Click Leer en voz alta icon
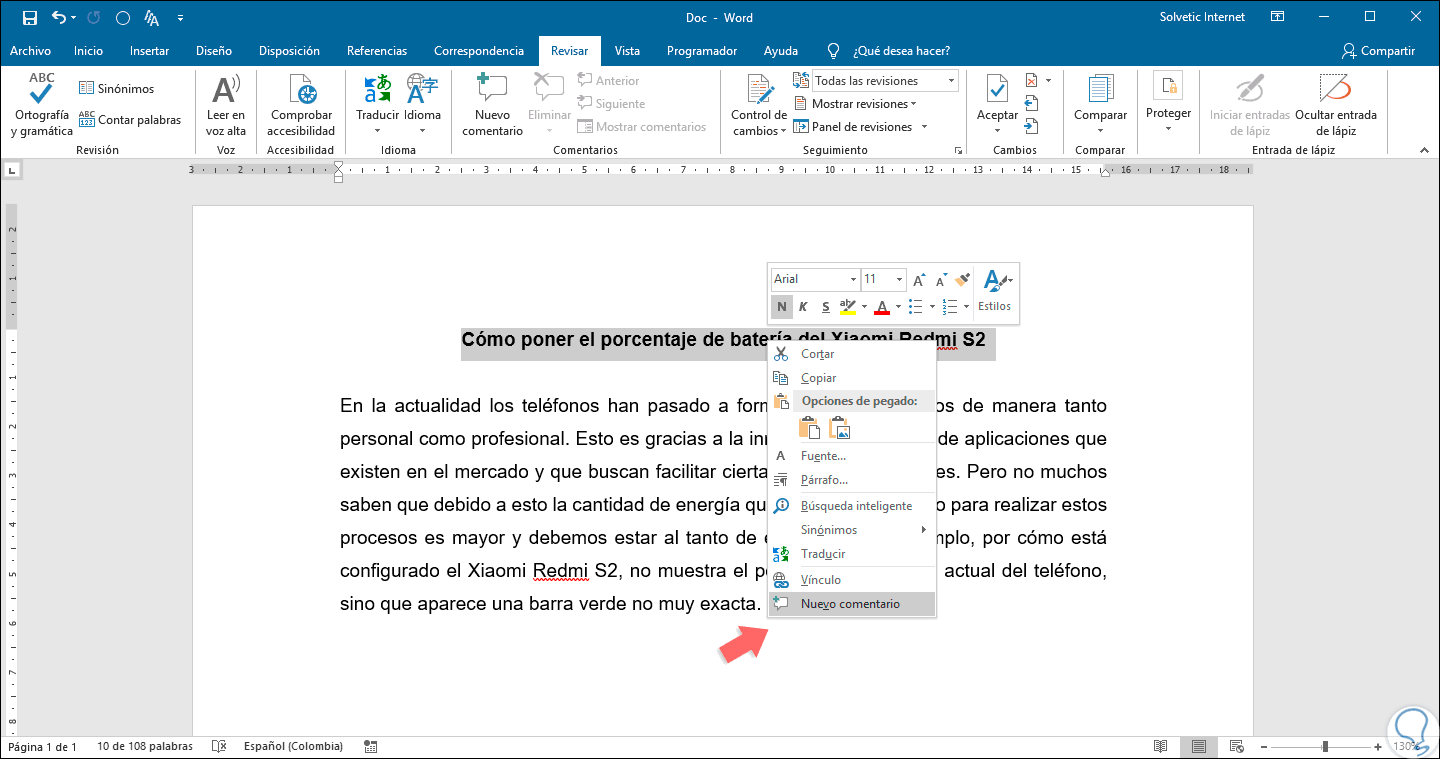This screenshot has width=1440, height=759. pos(226,92)
